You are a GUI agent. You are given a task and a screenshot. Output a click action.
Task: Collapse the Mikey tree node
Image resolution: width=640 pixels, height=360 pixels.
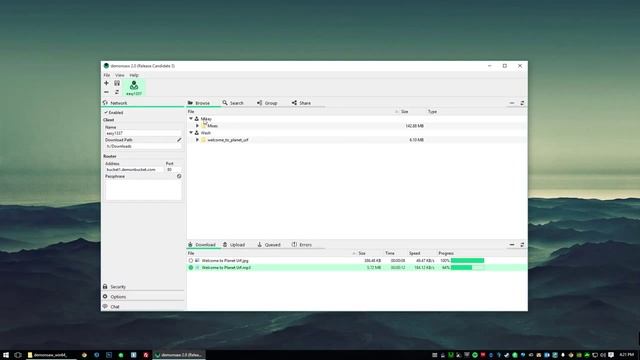point(191,119)
